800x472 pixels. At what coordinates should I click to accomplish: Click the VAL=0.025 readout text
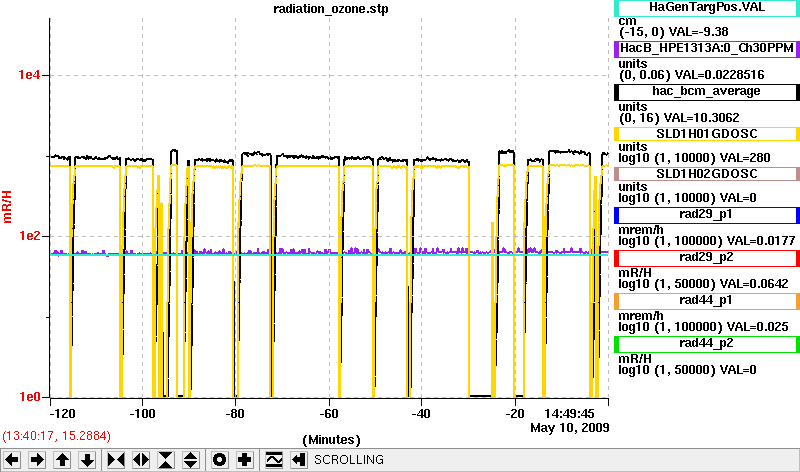[757, 327]
